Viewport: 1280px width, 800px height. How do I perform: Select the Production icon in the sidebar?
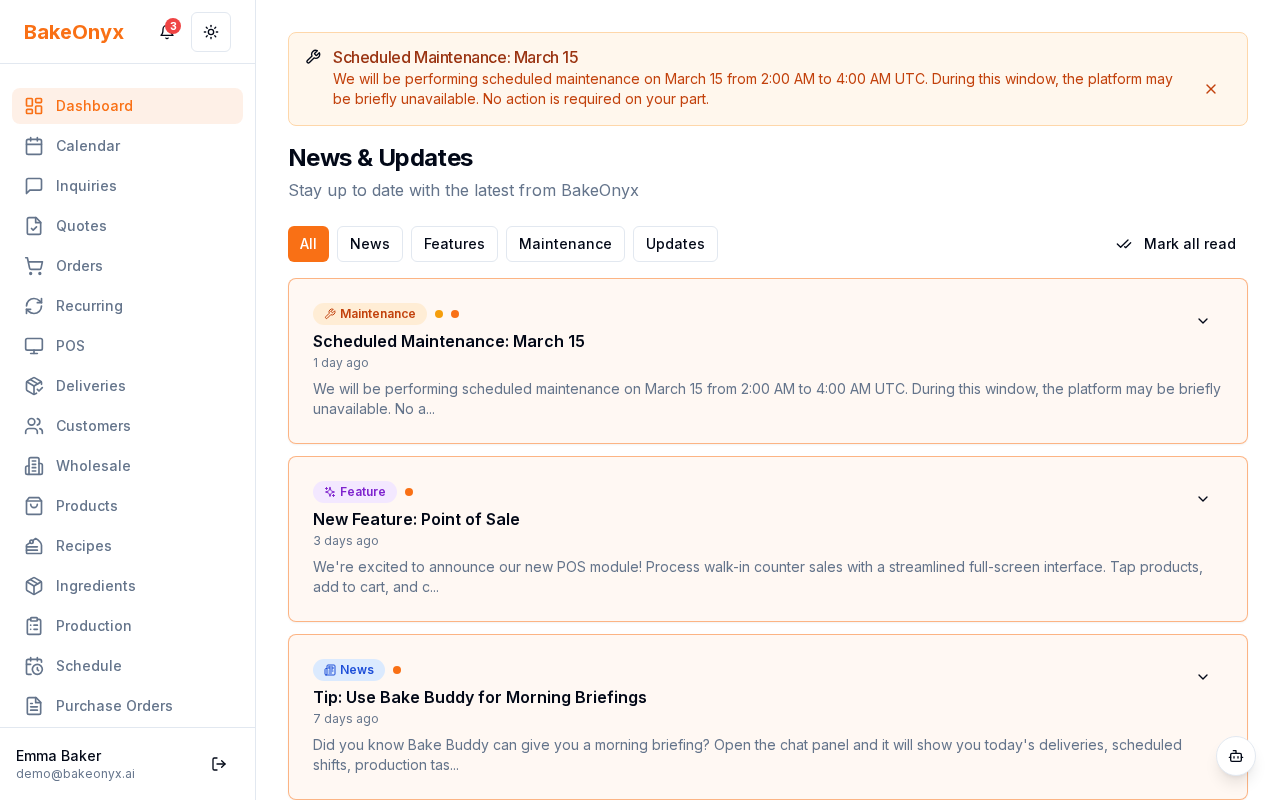(34, 626)
